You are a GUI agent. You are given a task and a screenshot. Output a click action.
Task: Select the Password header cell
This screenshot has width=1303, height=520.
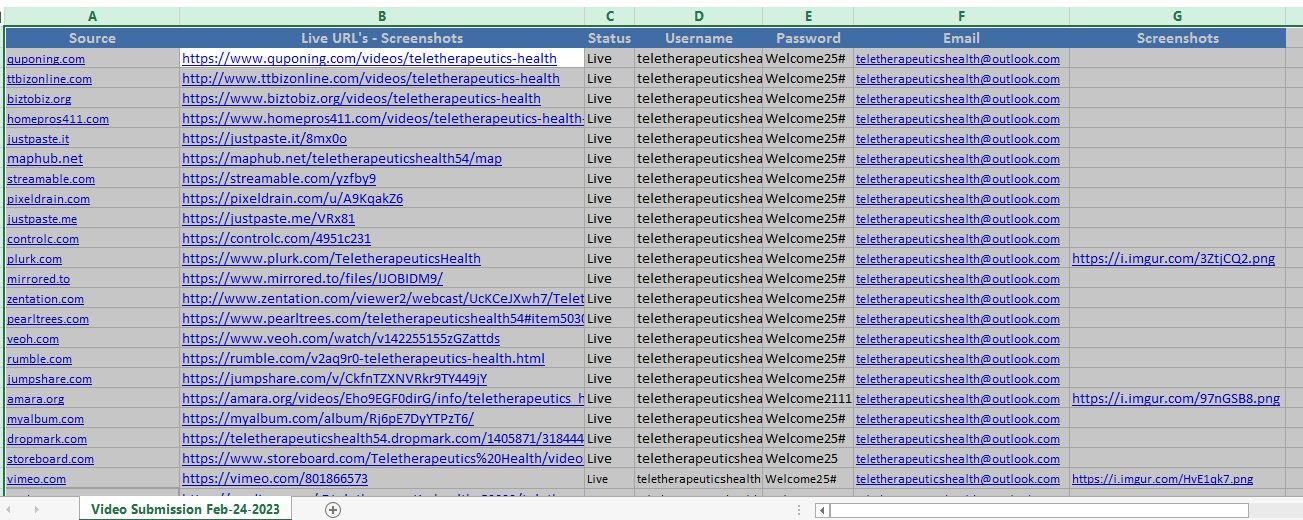808,38
